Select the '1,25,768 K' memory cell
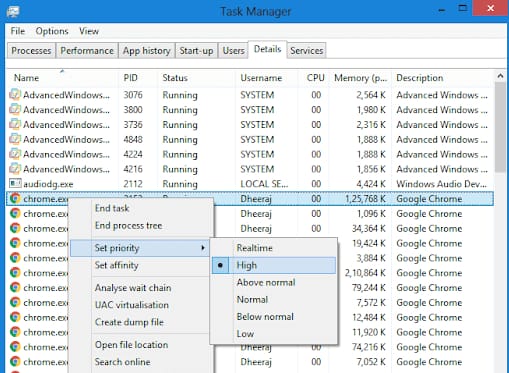 coord(365,199)
